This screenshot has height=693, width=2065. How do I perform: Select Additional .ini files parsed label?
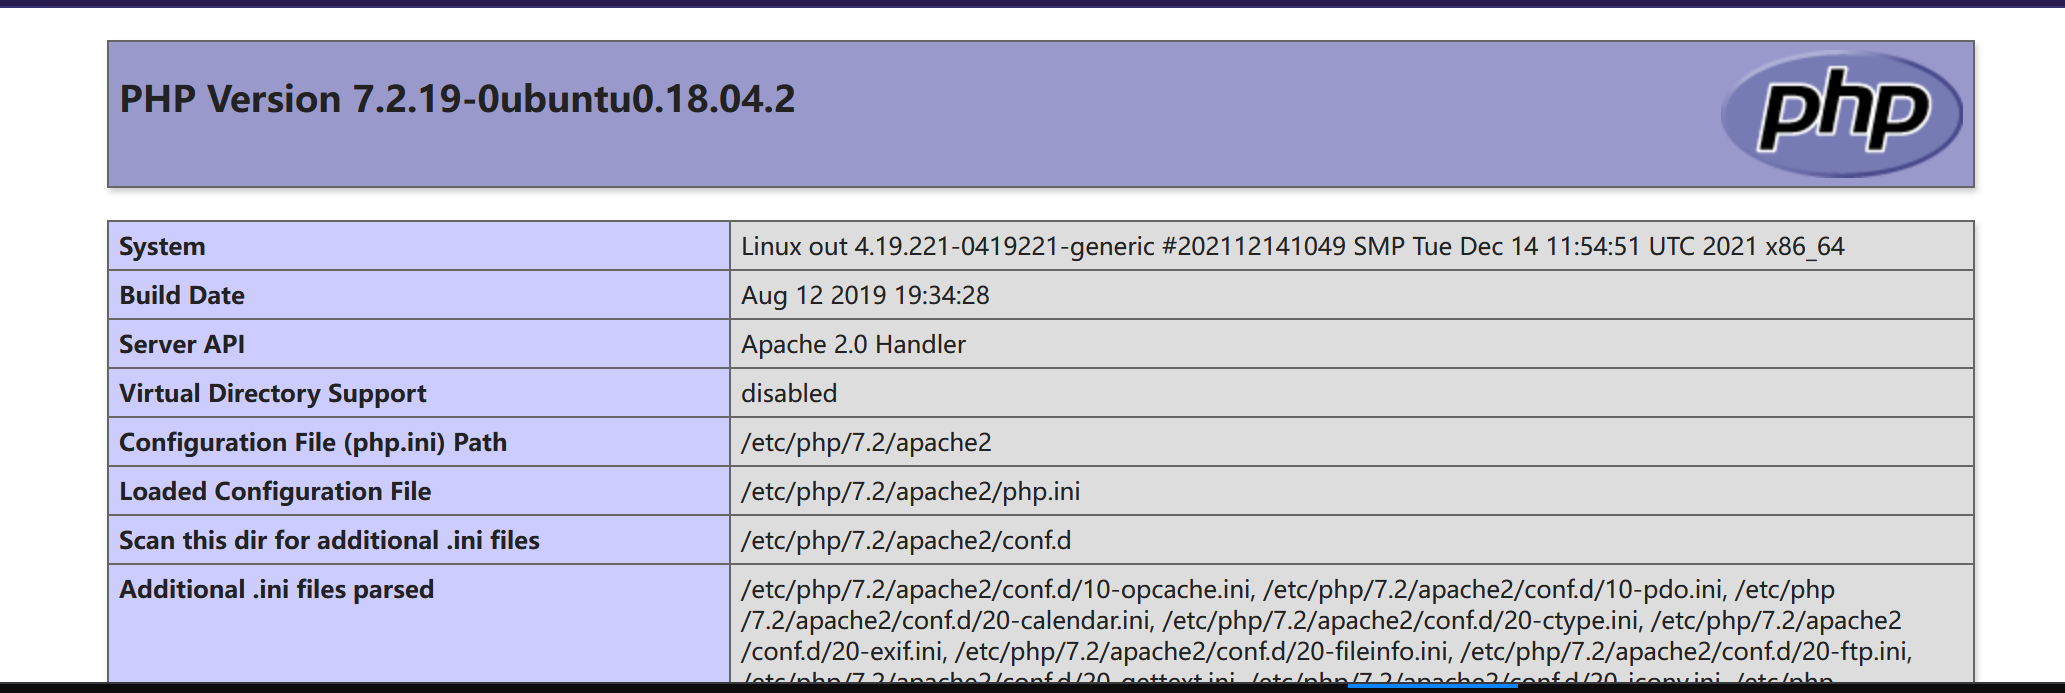coord(277,589)
